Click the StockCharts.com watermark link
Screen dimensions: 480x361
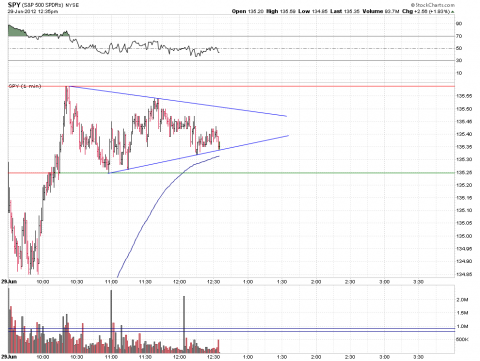click(x=433, y=5)
